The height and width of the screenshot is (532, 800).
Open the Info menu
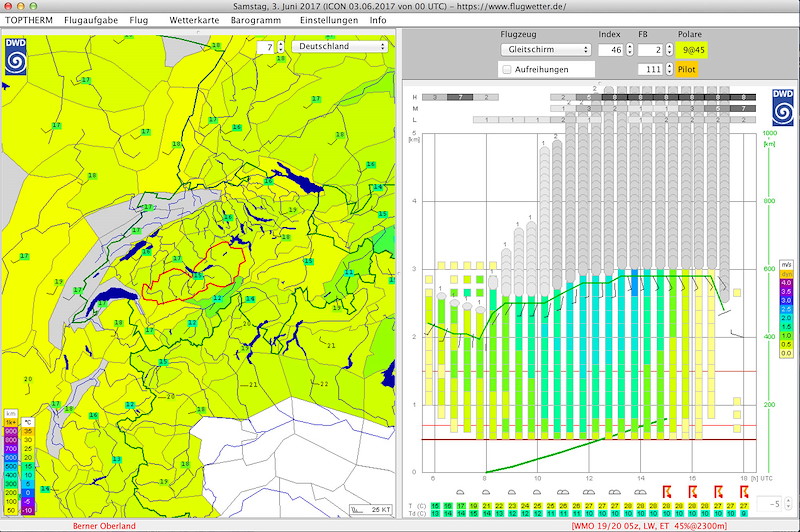(378, 20)
